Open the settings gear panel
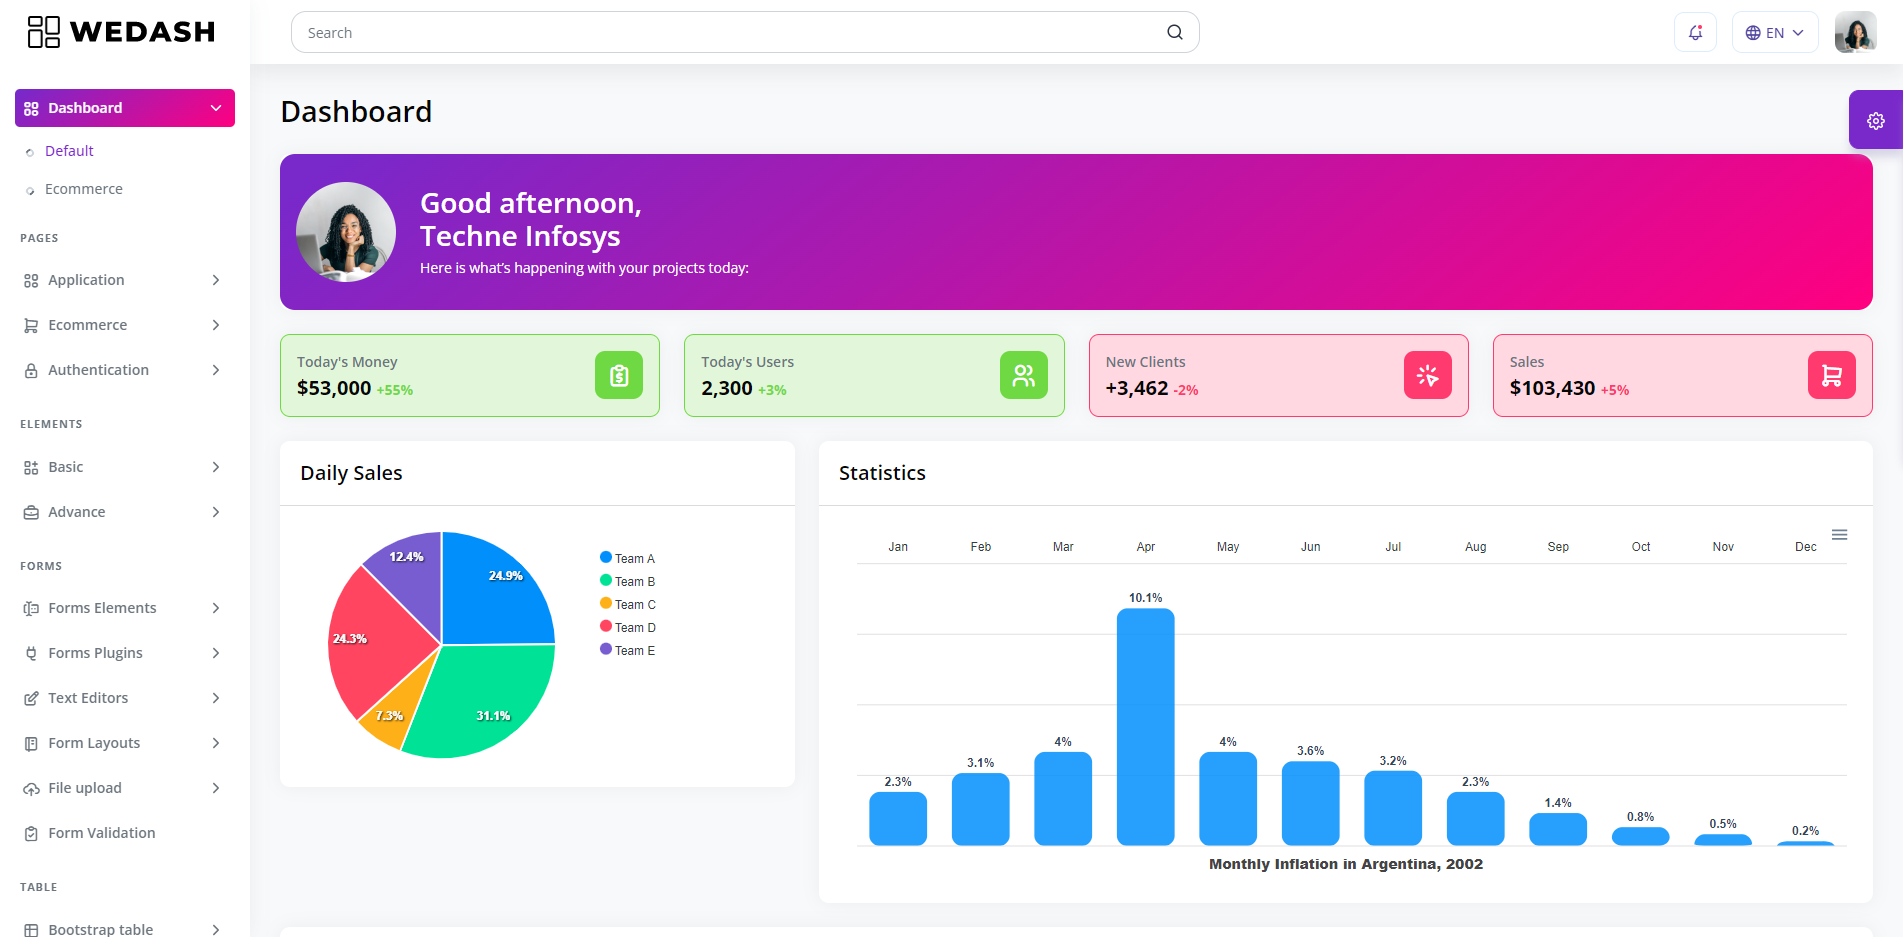This screenshot has width=1903, height=937. pos(1875,120)
